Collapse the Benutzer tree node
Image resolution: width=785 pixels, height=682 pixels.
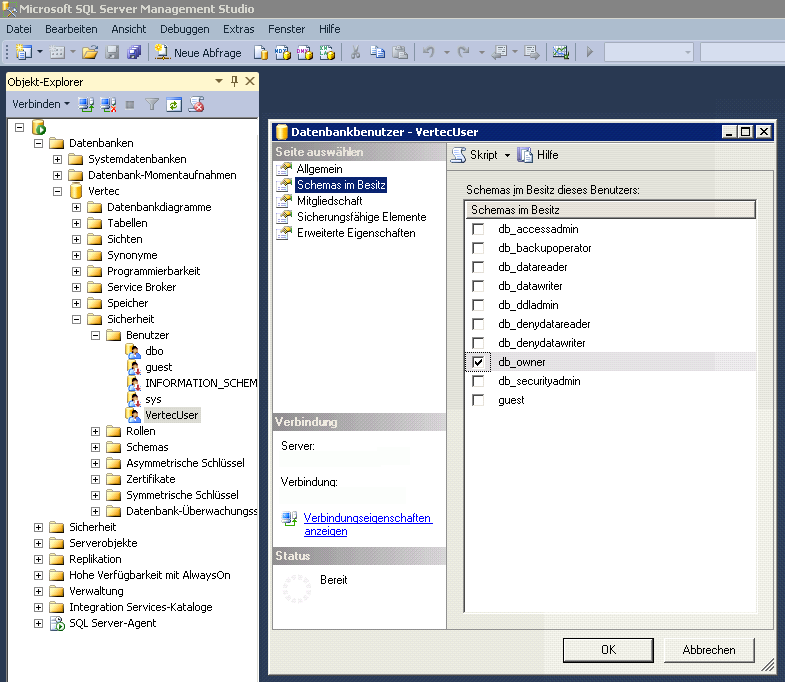point(96,335)
